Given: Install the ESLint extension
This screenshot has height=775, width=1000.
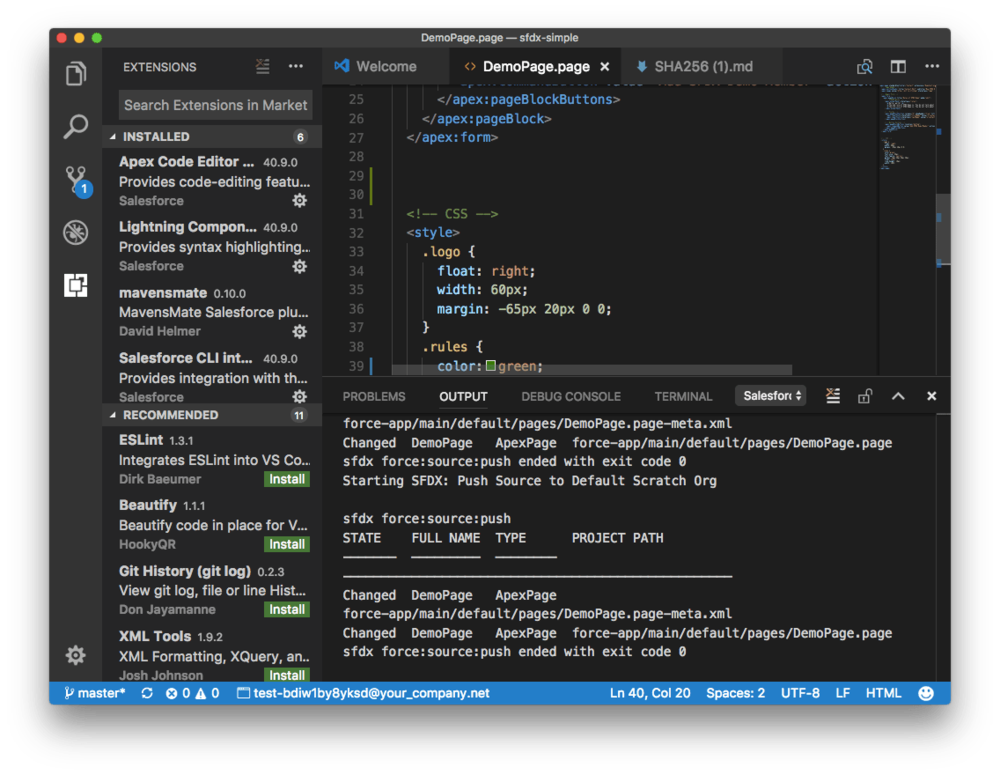Looking at the screenshot, I should tap(286, 480).
